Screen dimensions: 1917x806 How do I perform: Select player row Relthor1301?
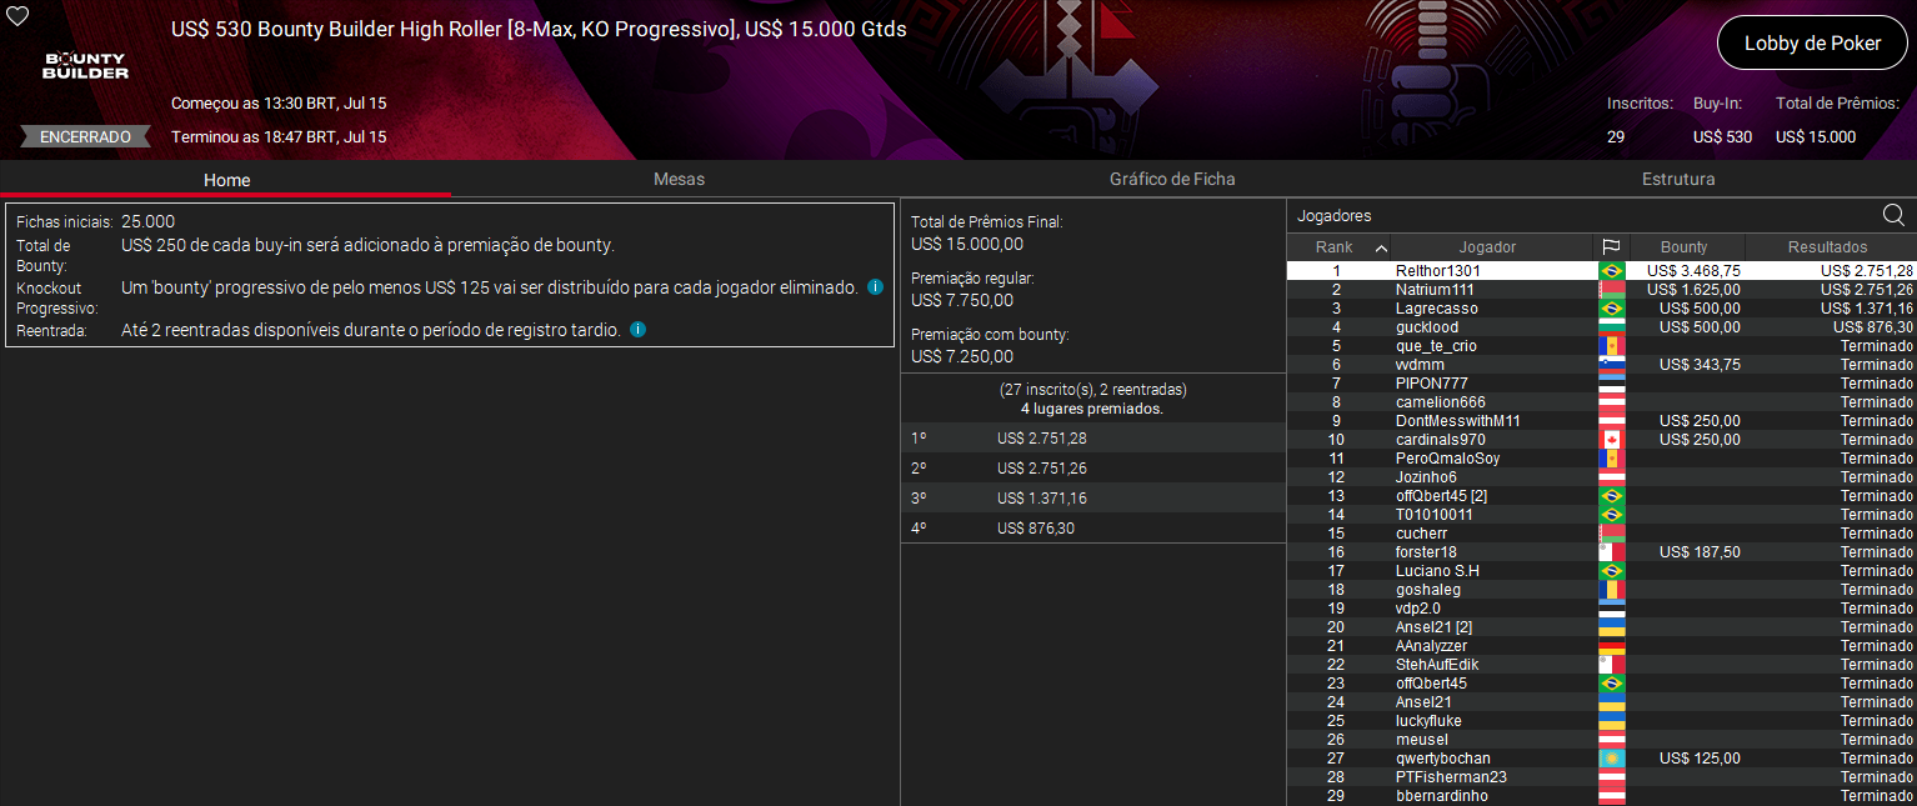coord(1601,271)
